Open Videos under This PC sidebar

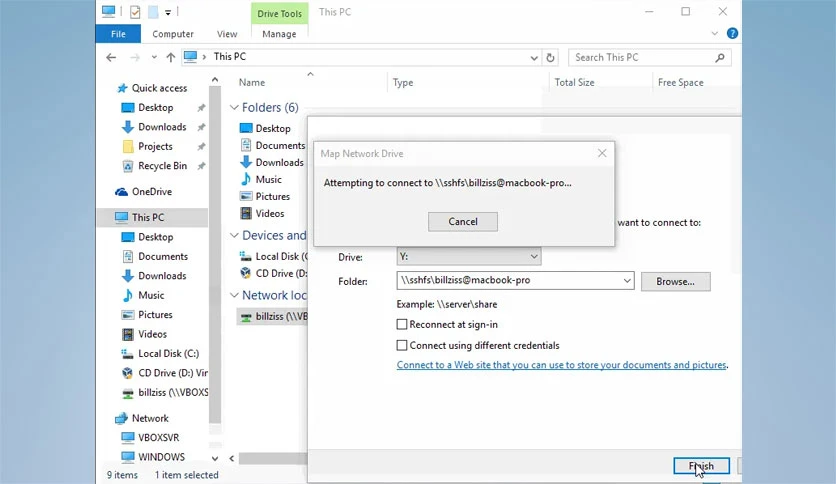tap(152, 334)
